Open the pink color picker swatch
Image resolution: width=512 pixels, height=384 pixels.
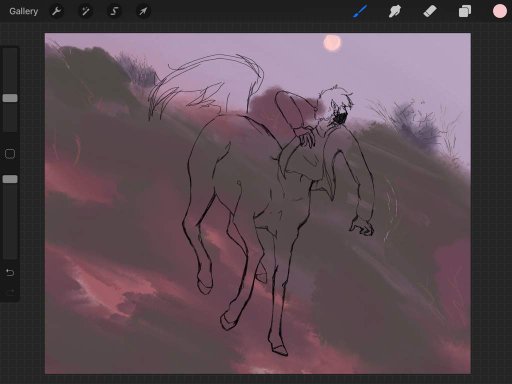click(500, 11)
